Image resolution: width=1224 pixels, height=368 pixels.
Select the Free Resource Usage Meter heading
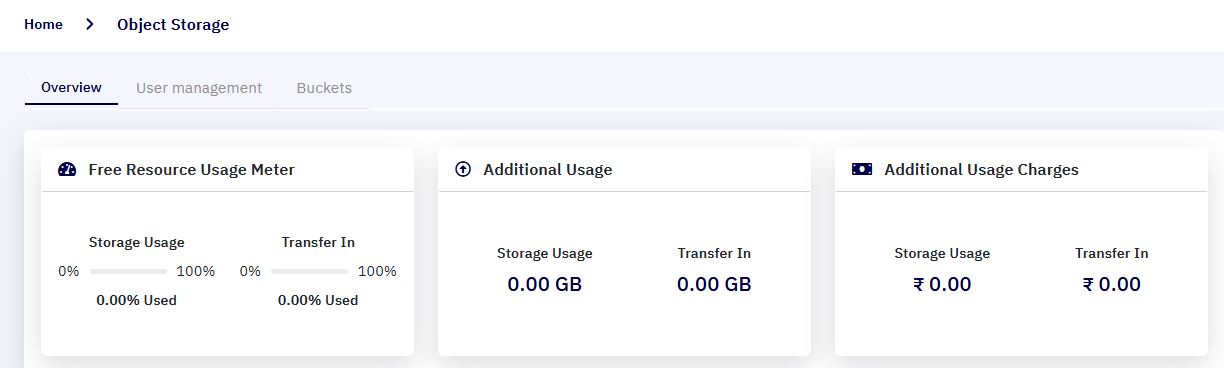click(191, 169)
